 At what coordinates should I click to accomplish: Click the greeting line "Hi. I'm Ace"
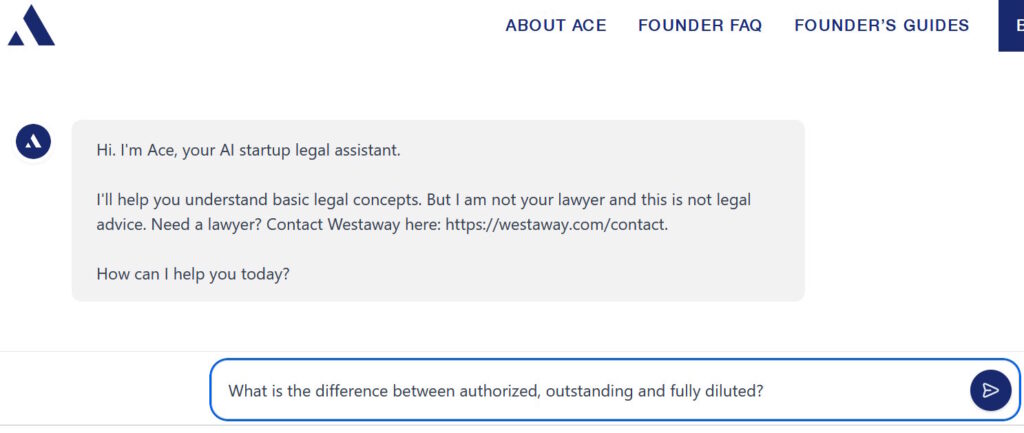[135, 150]
